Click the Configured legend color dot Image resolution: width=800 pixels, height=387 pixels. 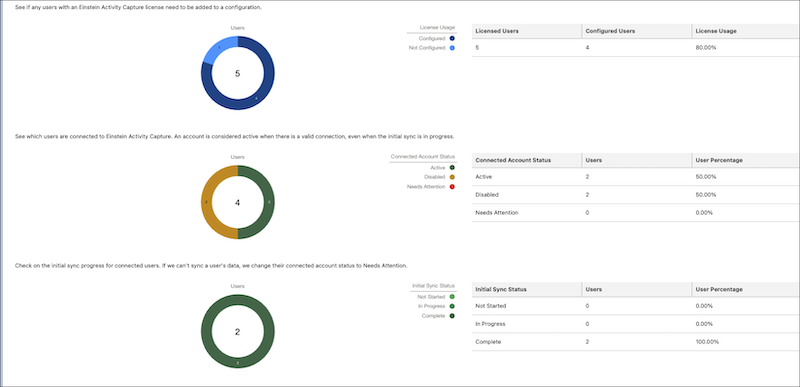pos(452,38)
